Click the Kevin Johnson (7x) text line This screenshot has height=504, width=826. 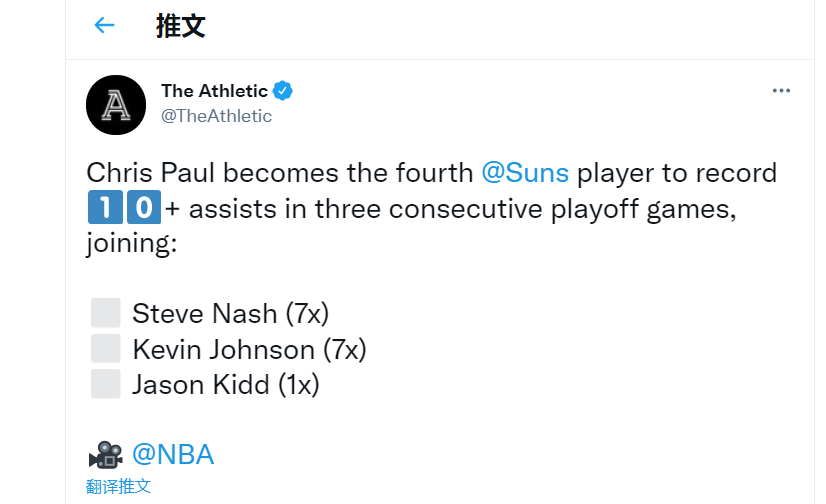click(x=249, y=349)
